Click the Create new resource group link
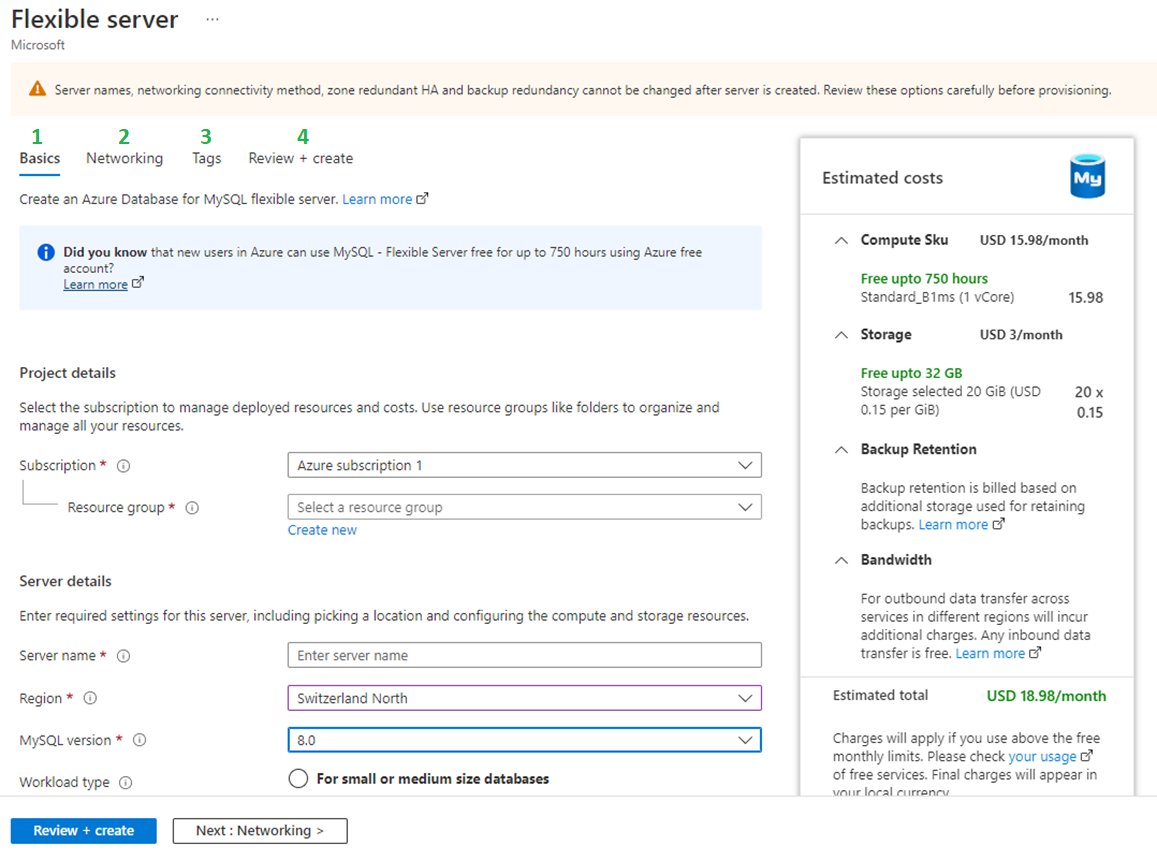The width and height of the screenshot is (1157, 860). point(322,530)
